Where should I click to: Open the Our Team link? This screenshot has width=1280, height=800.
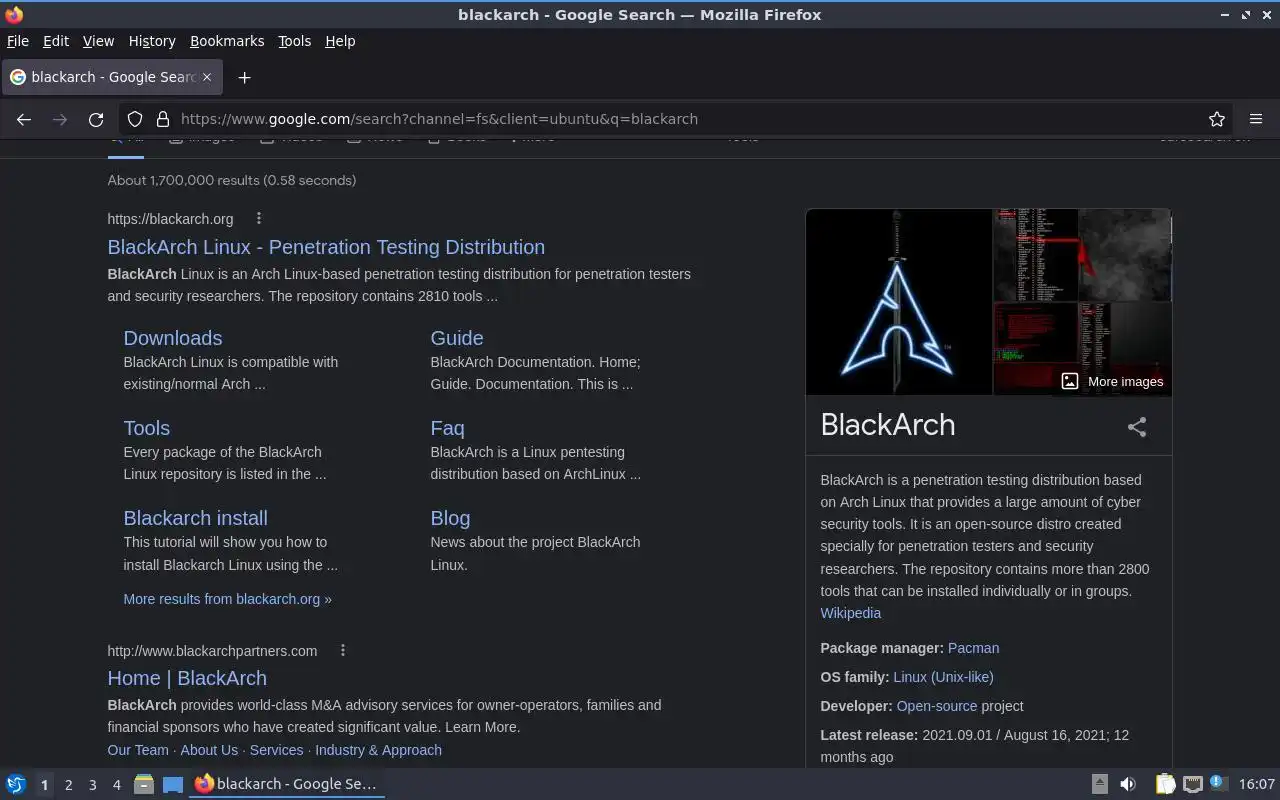point(138,750)
